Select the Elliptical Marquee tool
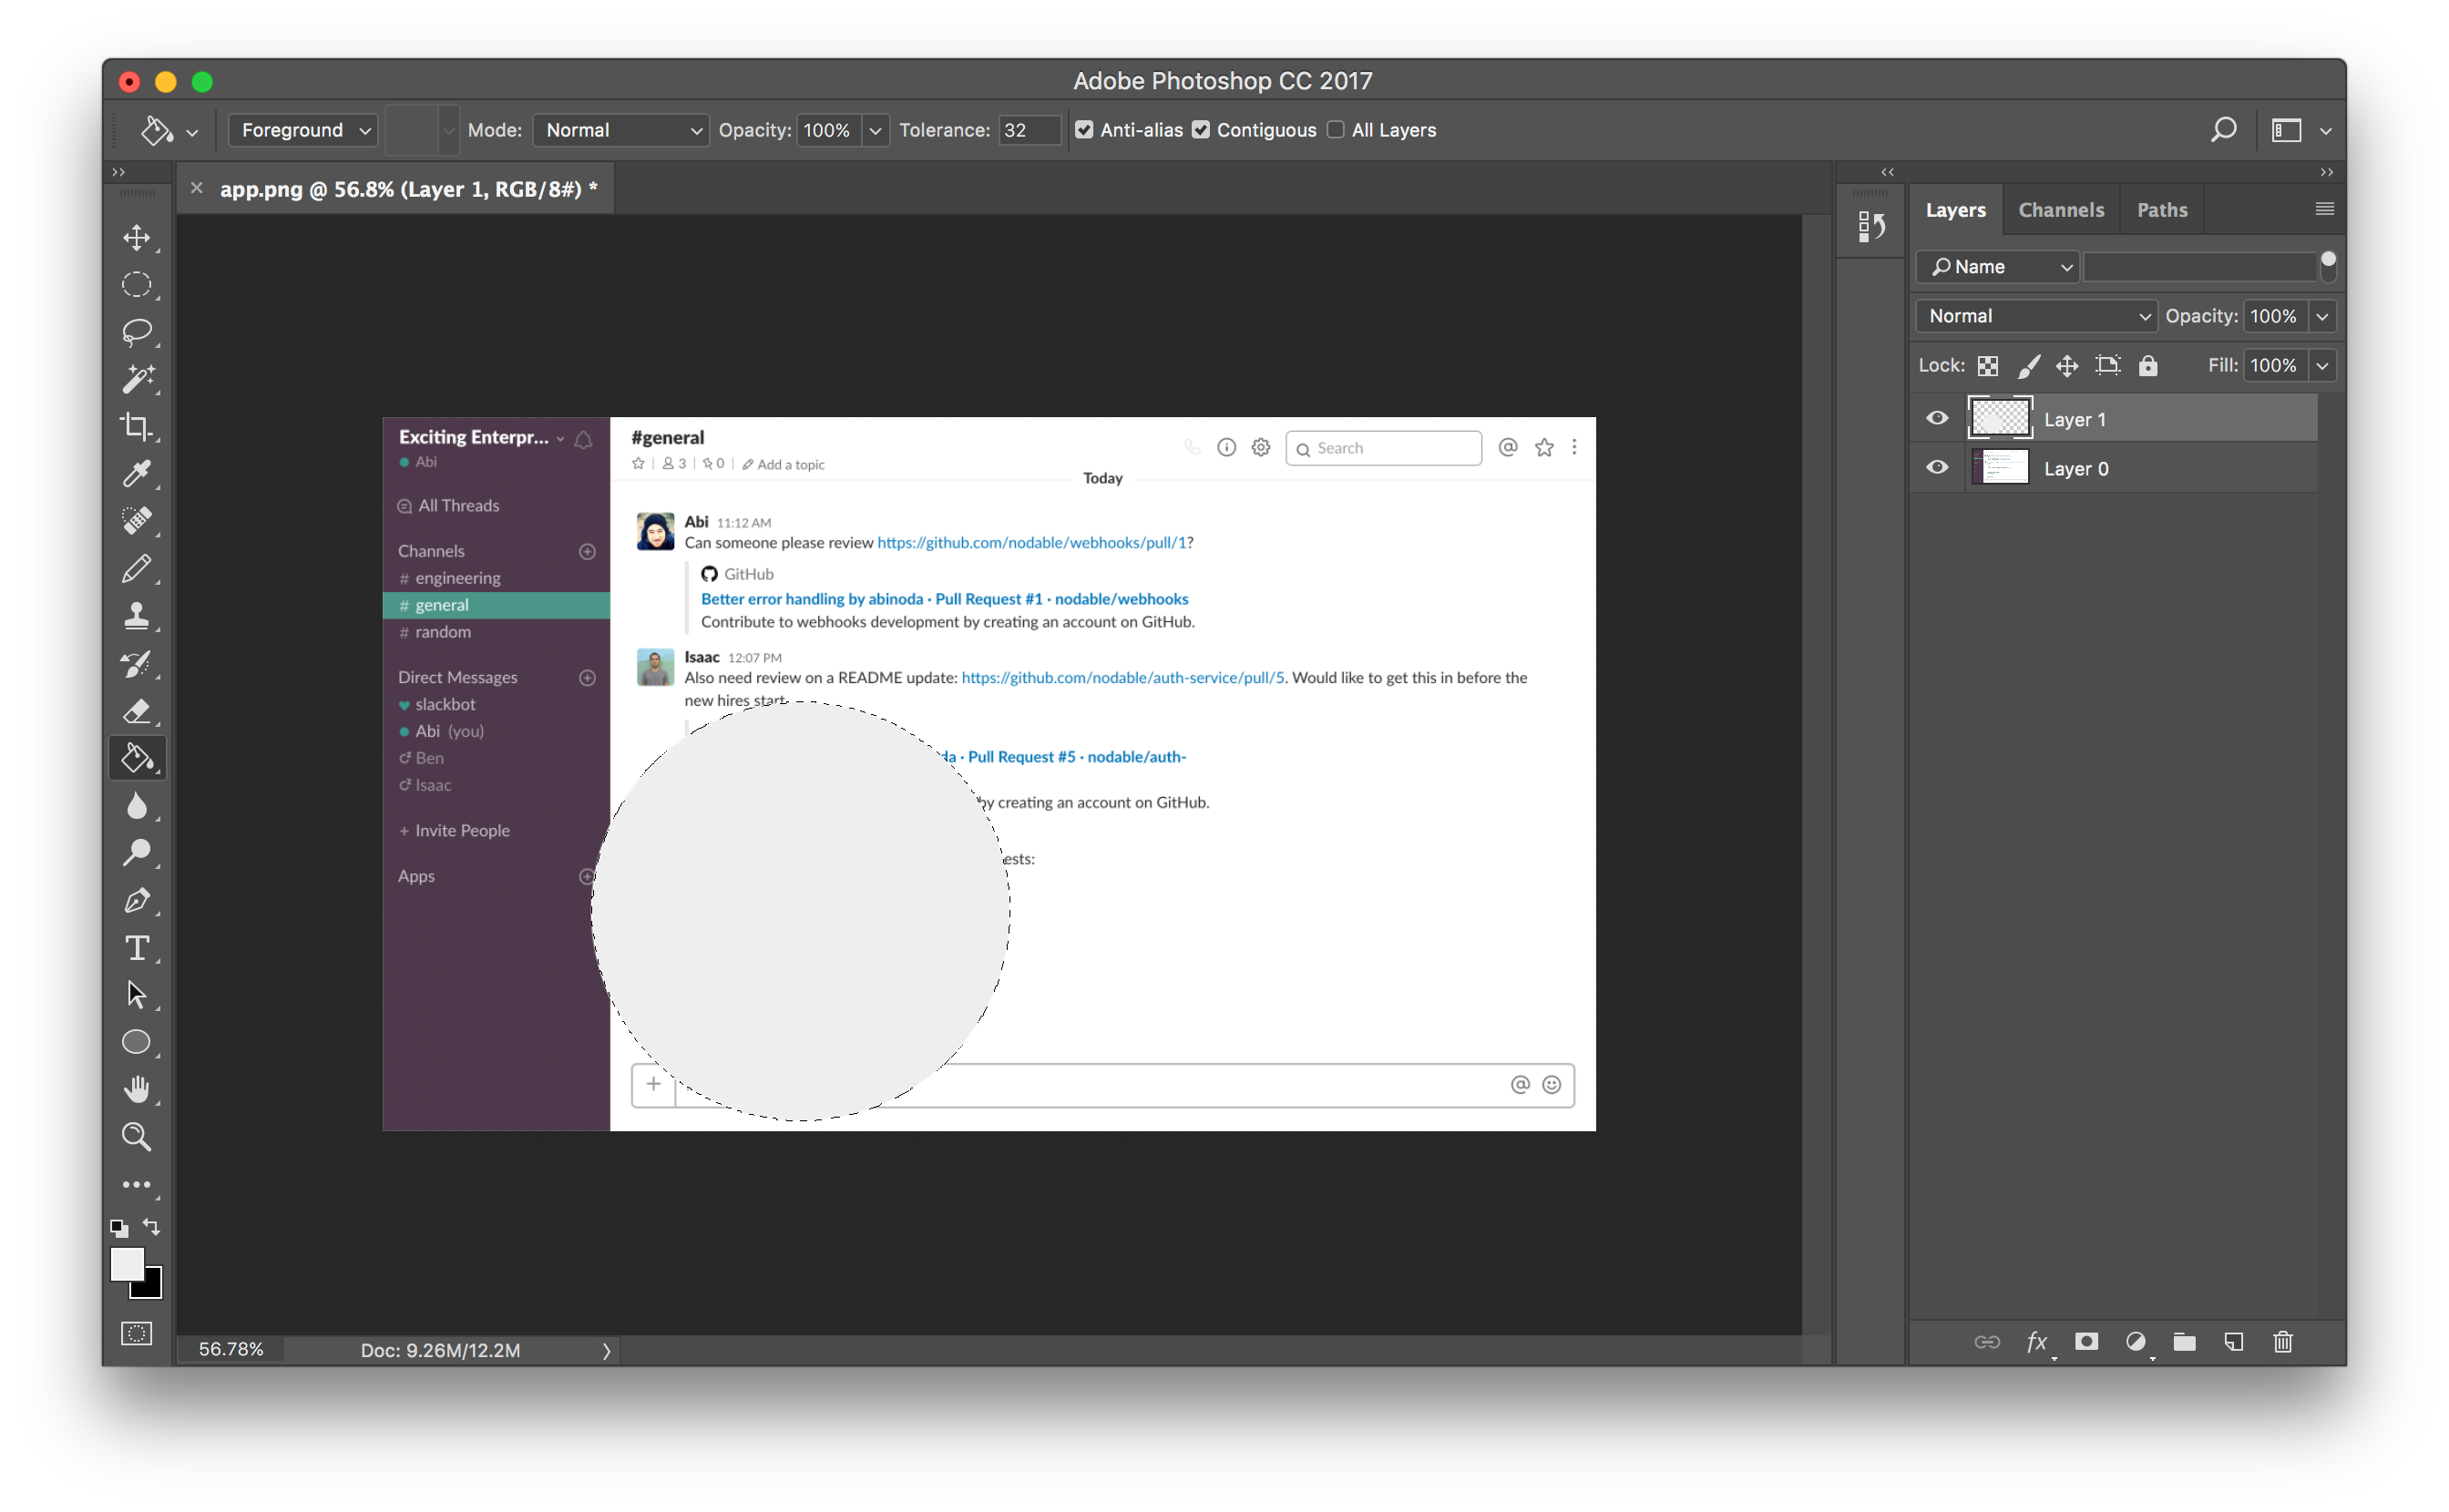2449x1512 pixels. coord(137,285)
